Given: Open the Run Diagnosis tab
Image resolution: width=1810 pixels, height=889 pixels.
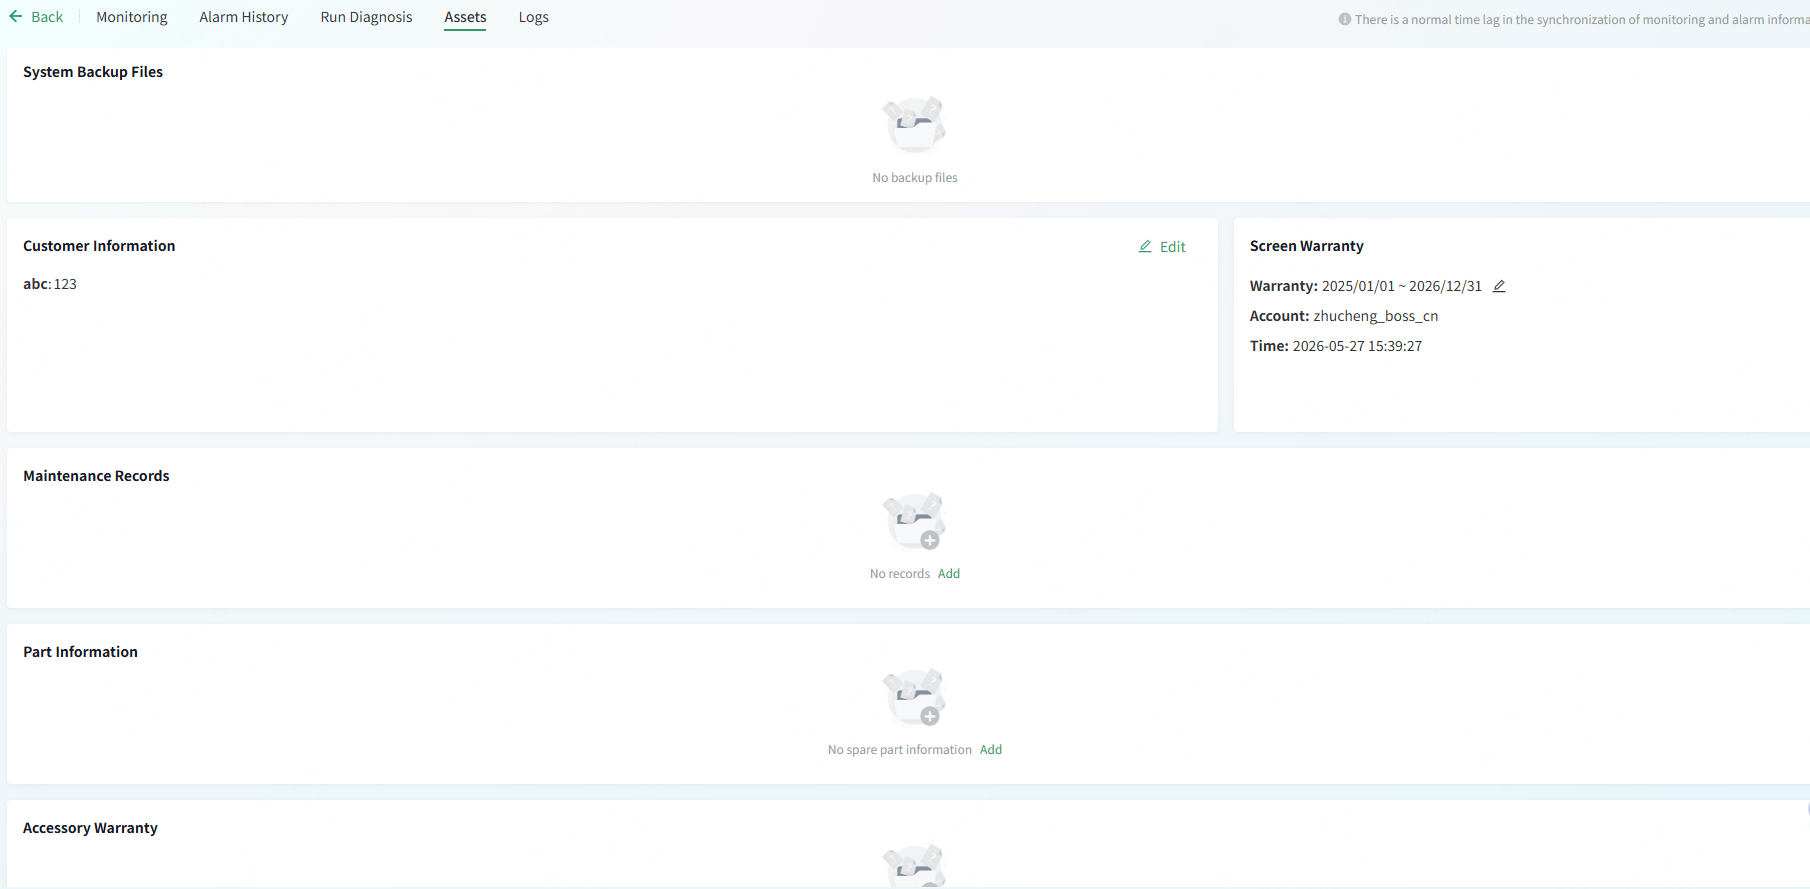Looking at the screenshot, I should click(x=366, y=17).
